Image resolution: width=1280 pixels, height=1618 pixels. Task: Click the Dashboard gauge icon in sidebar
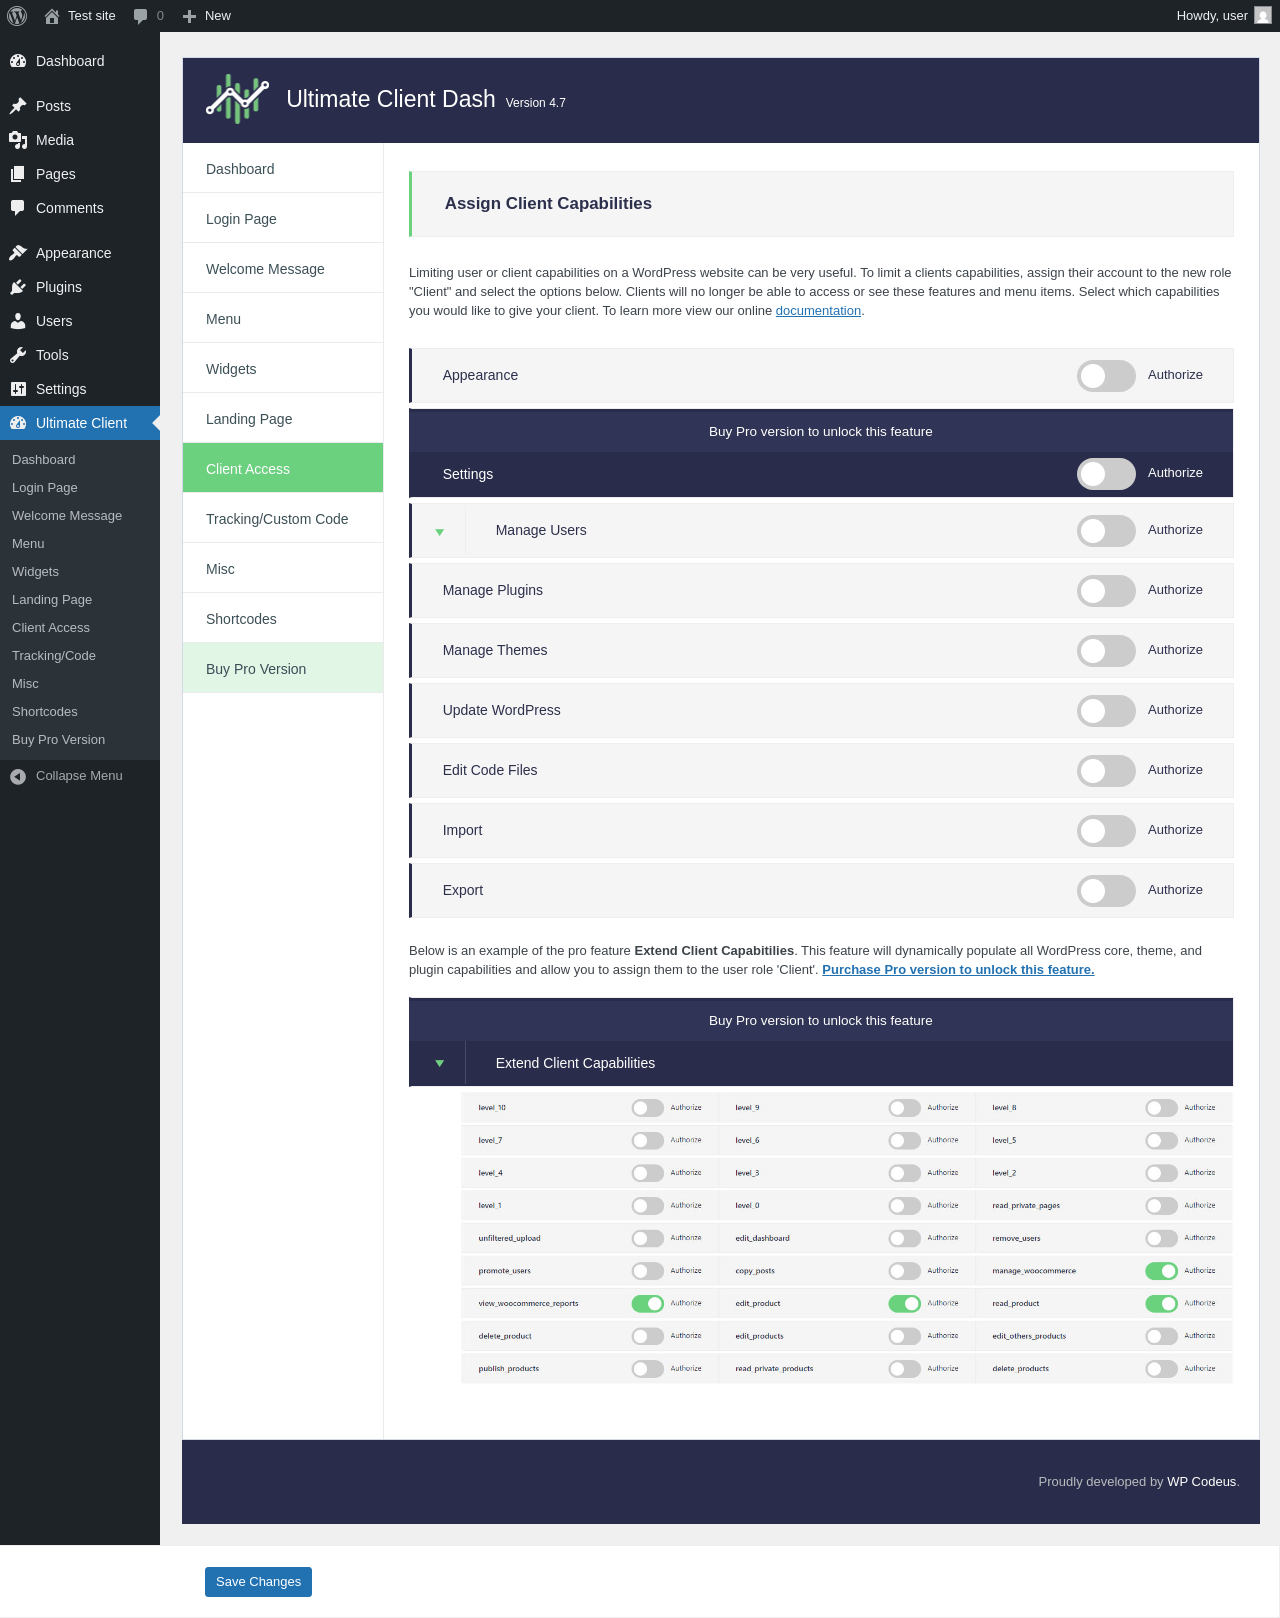click(x=18, y=61)
